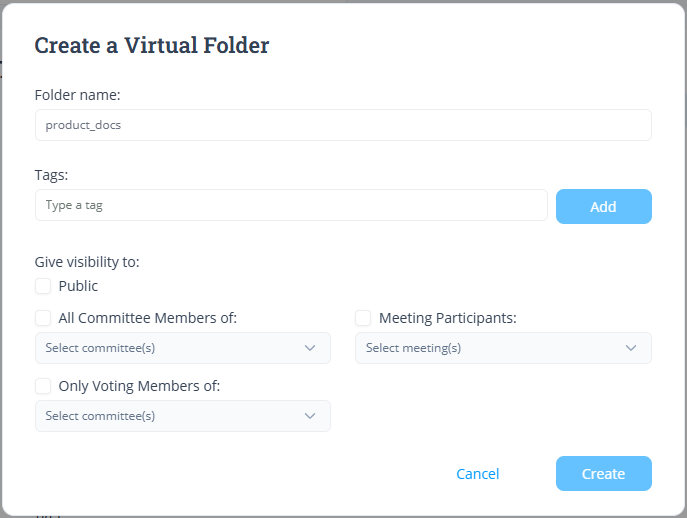This screenshot has height=518, width=687.
Task: Focus the 'Type a tag' input box
Action: (x=291, y=205)
